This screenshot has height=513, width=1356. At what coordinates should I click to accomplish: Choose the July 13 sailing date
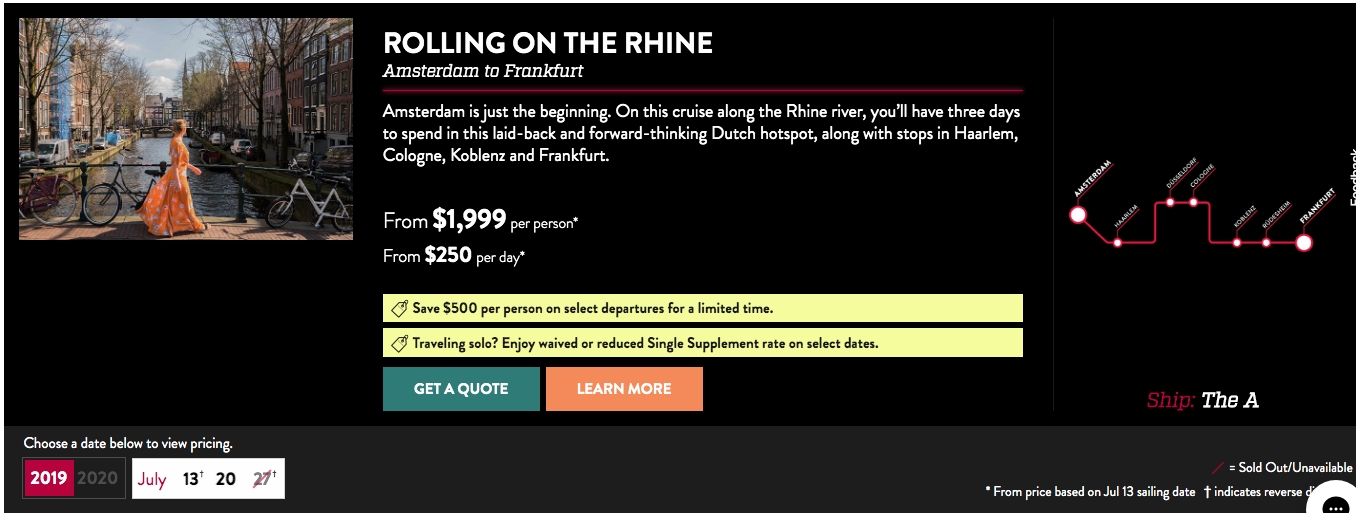point(191,479)
